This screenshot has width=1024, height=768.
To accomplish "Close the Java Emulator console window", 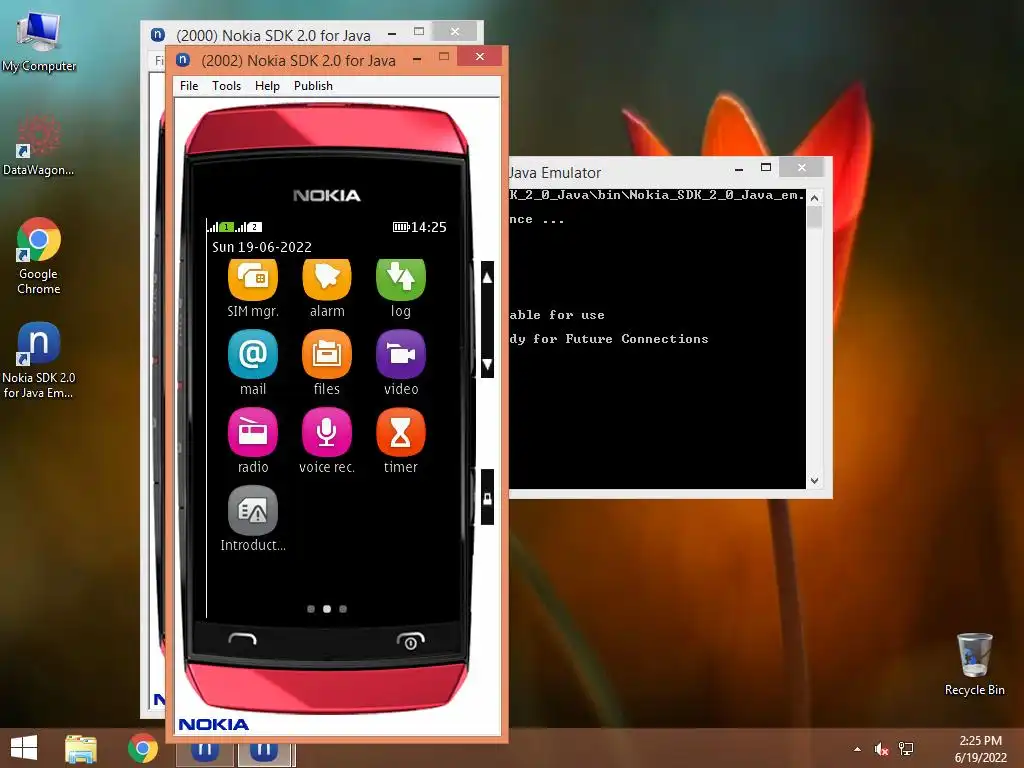I will [x=801, y=168].
